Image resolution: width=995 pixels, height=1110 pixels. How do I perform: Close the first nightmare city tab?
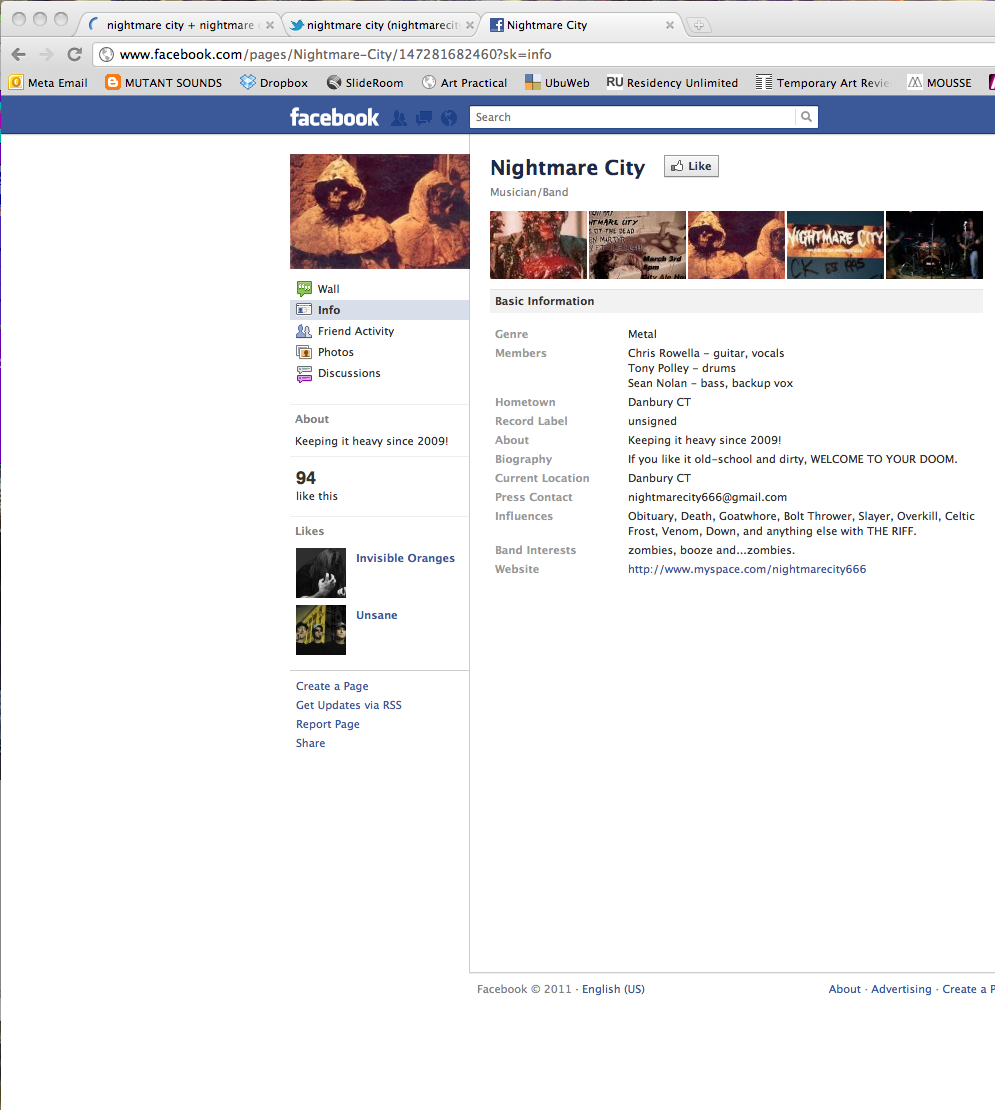[x=270, y=25]
